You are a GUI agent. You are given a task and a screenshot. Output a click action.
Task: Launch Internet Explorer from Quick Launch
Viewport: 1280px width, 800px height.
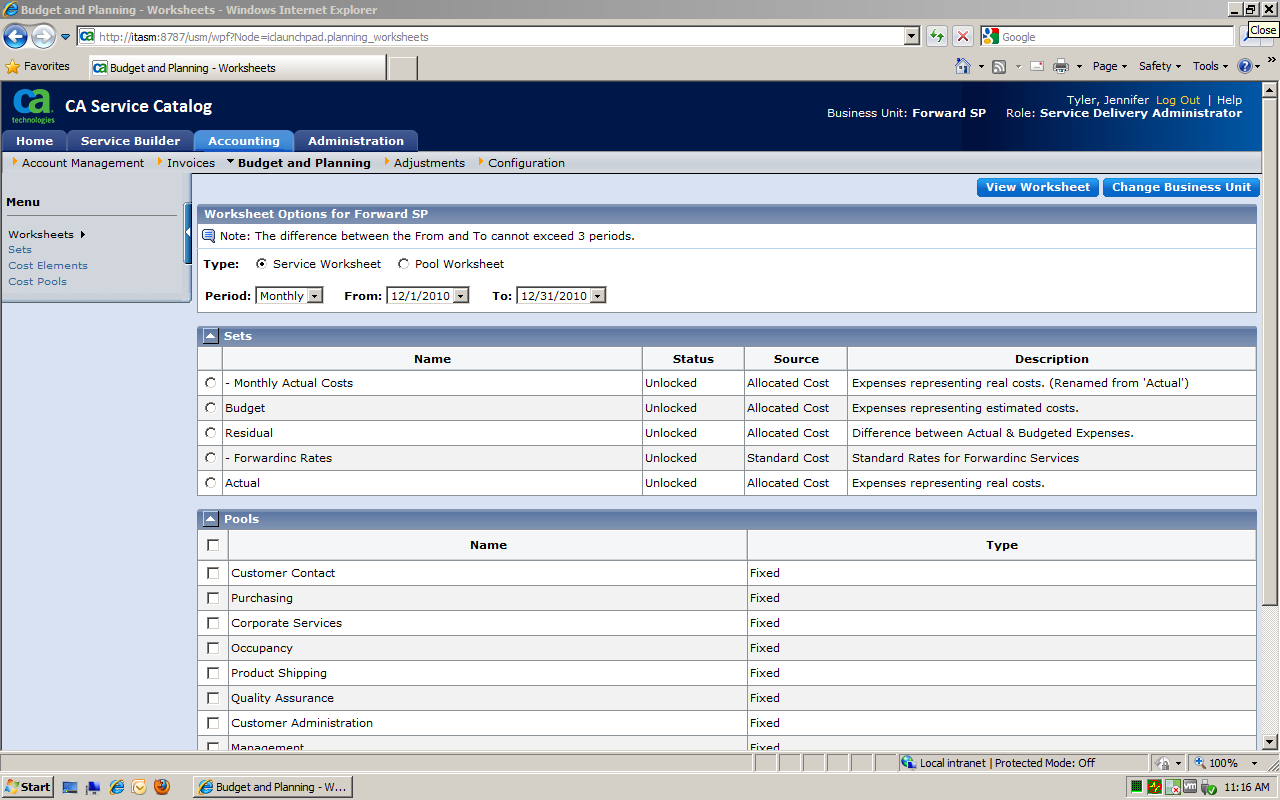pos(117,787)
